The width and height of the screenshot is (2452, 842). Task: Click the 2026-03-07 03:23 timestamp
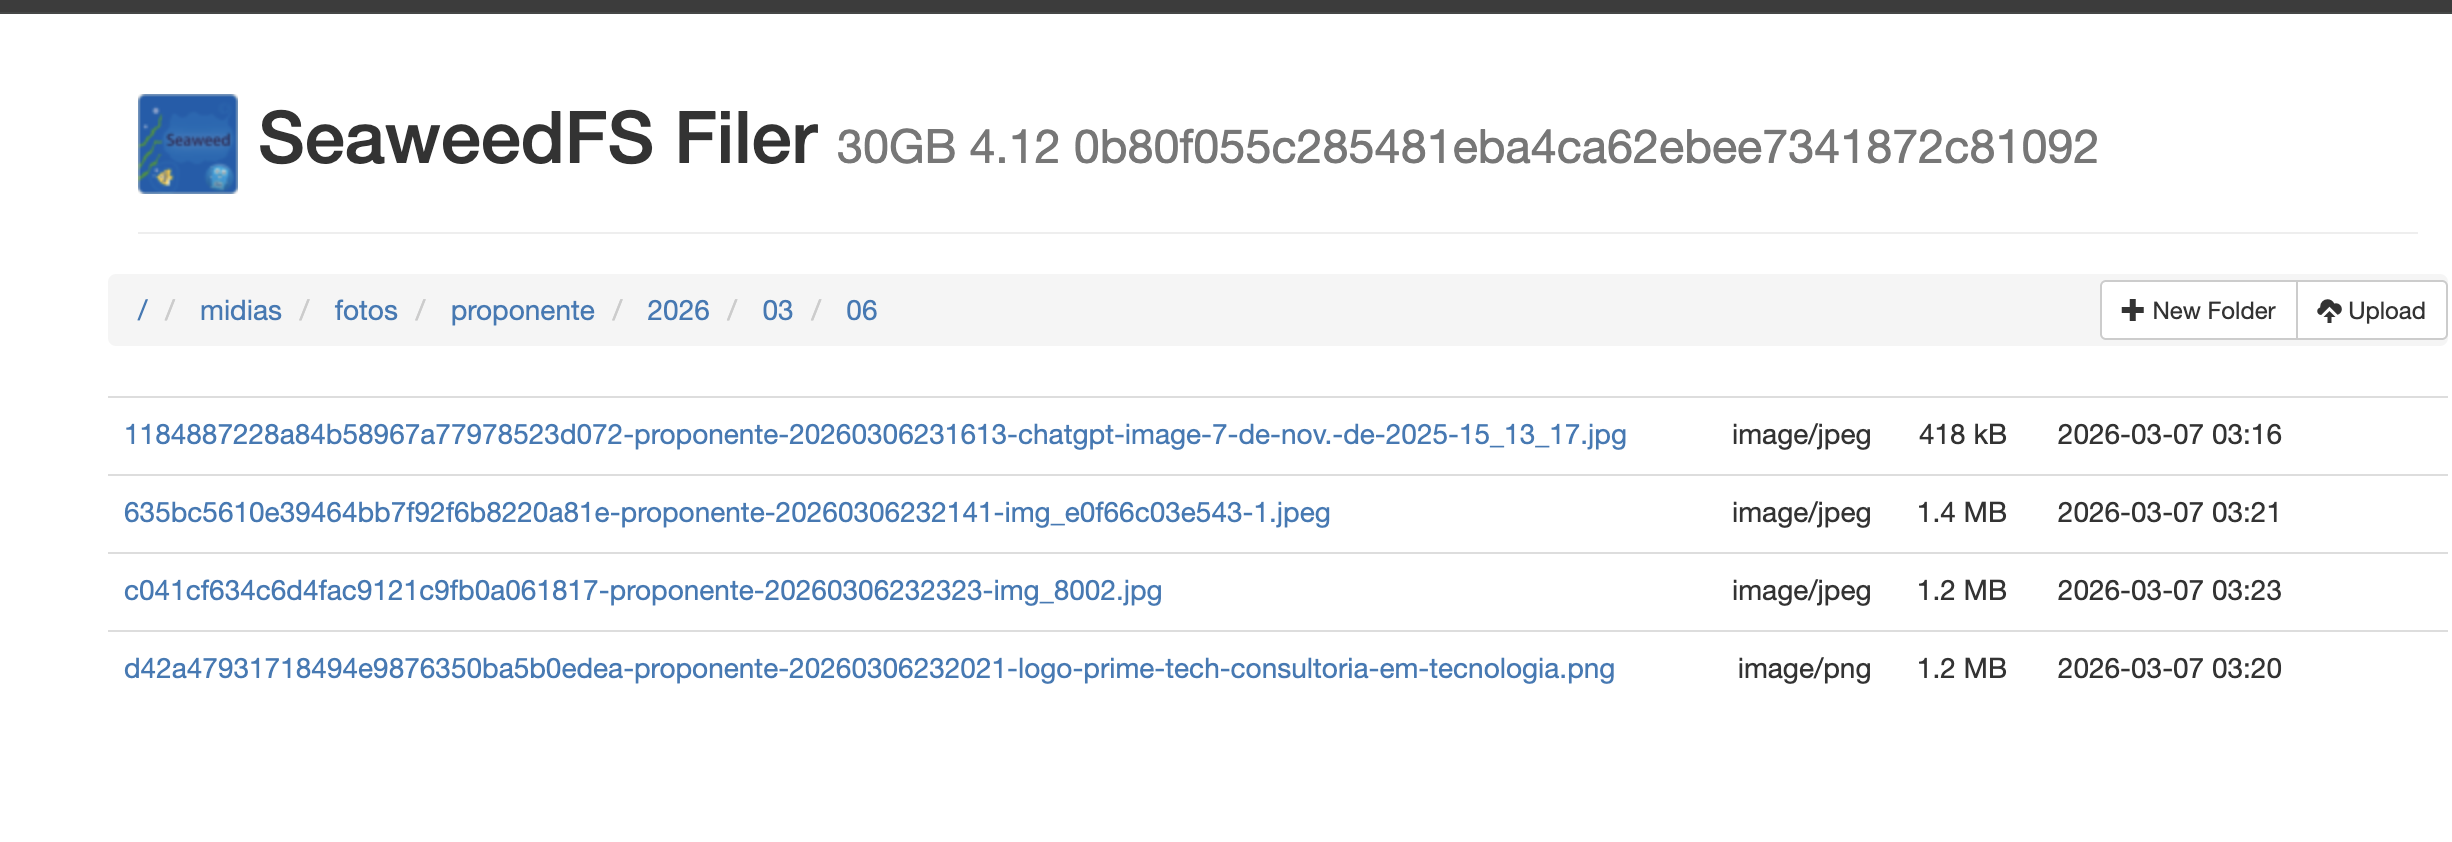(2168, 591)
